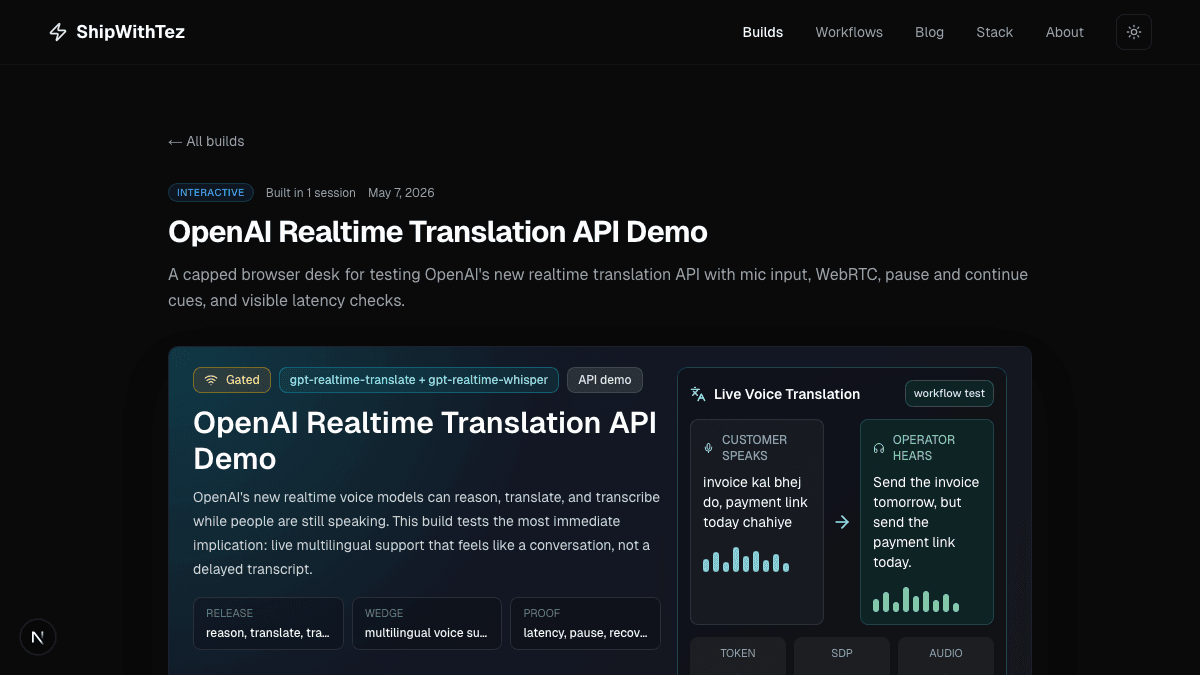Click the customer speech waveform bars
The image size is (1200, 675).
(x=746, y=560)
